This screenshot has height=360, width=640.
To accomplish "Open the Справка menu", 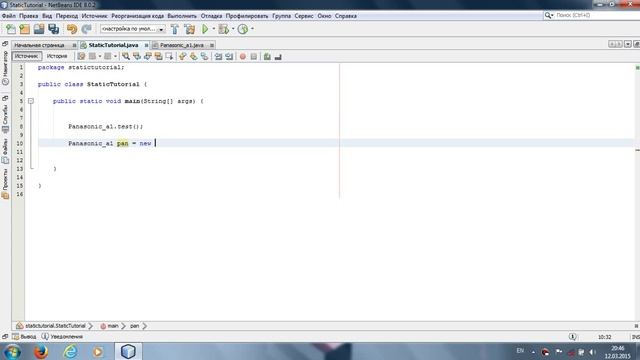I will pyautogui.click(x=346, y=16).
